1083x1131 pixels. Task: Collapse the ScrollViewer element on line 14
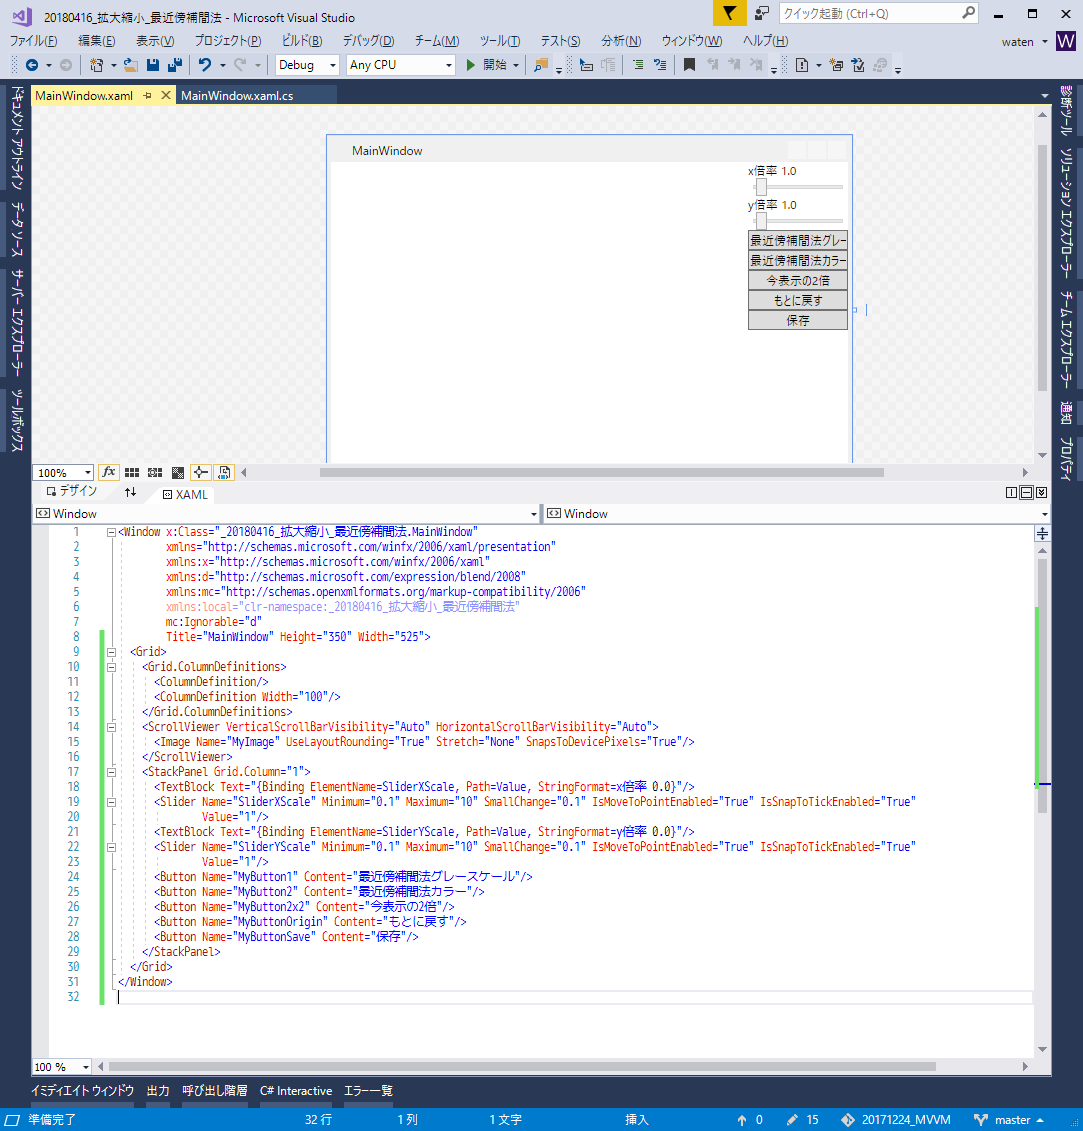pyautogui.click(x=111, y=727)
